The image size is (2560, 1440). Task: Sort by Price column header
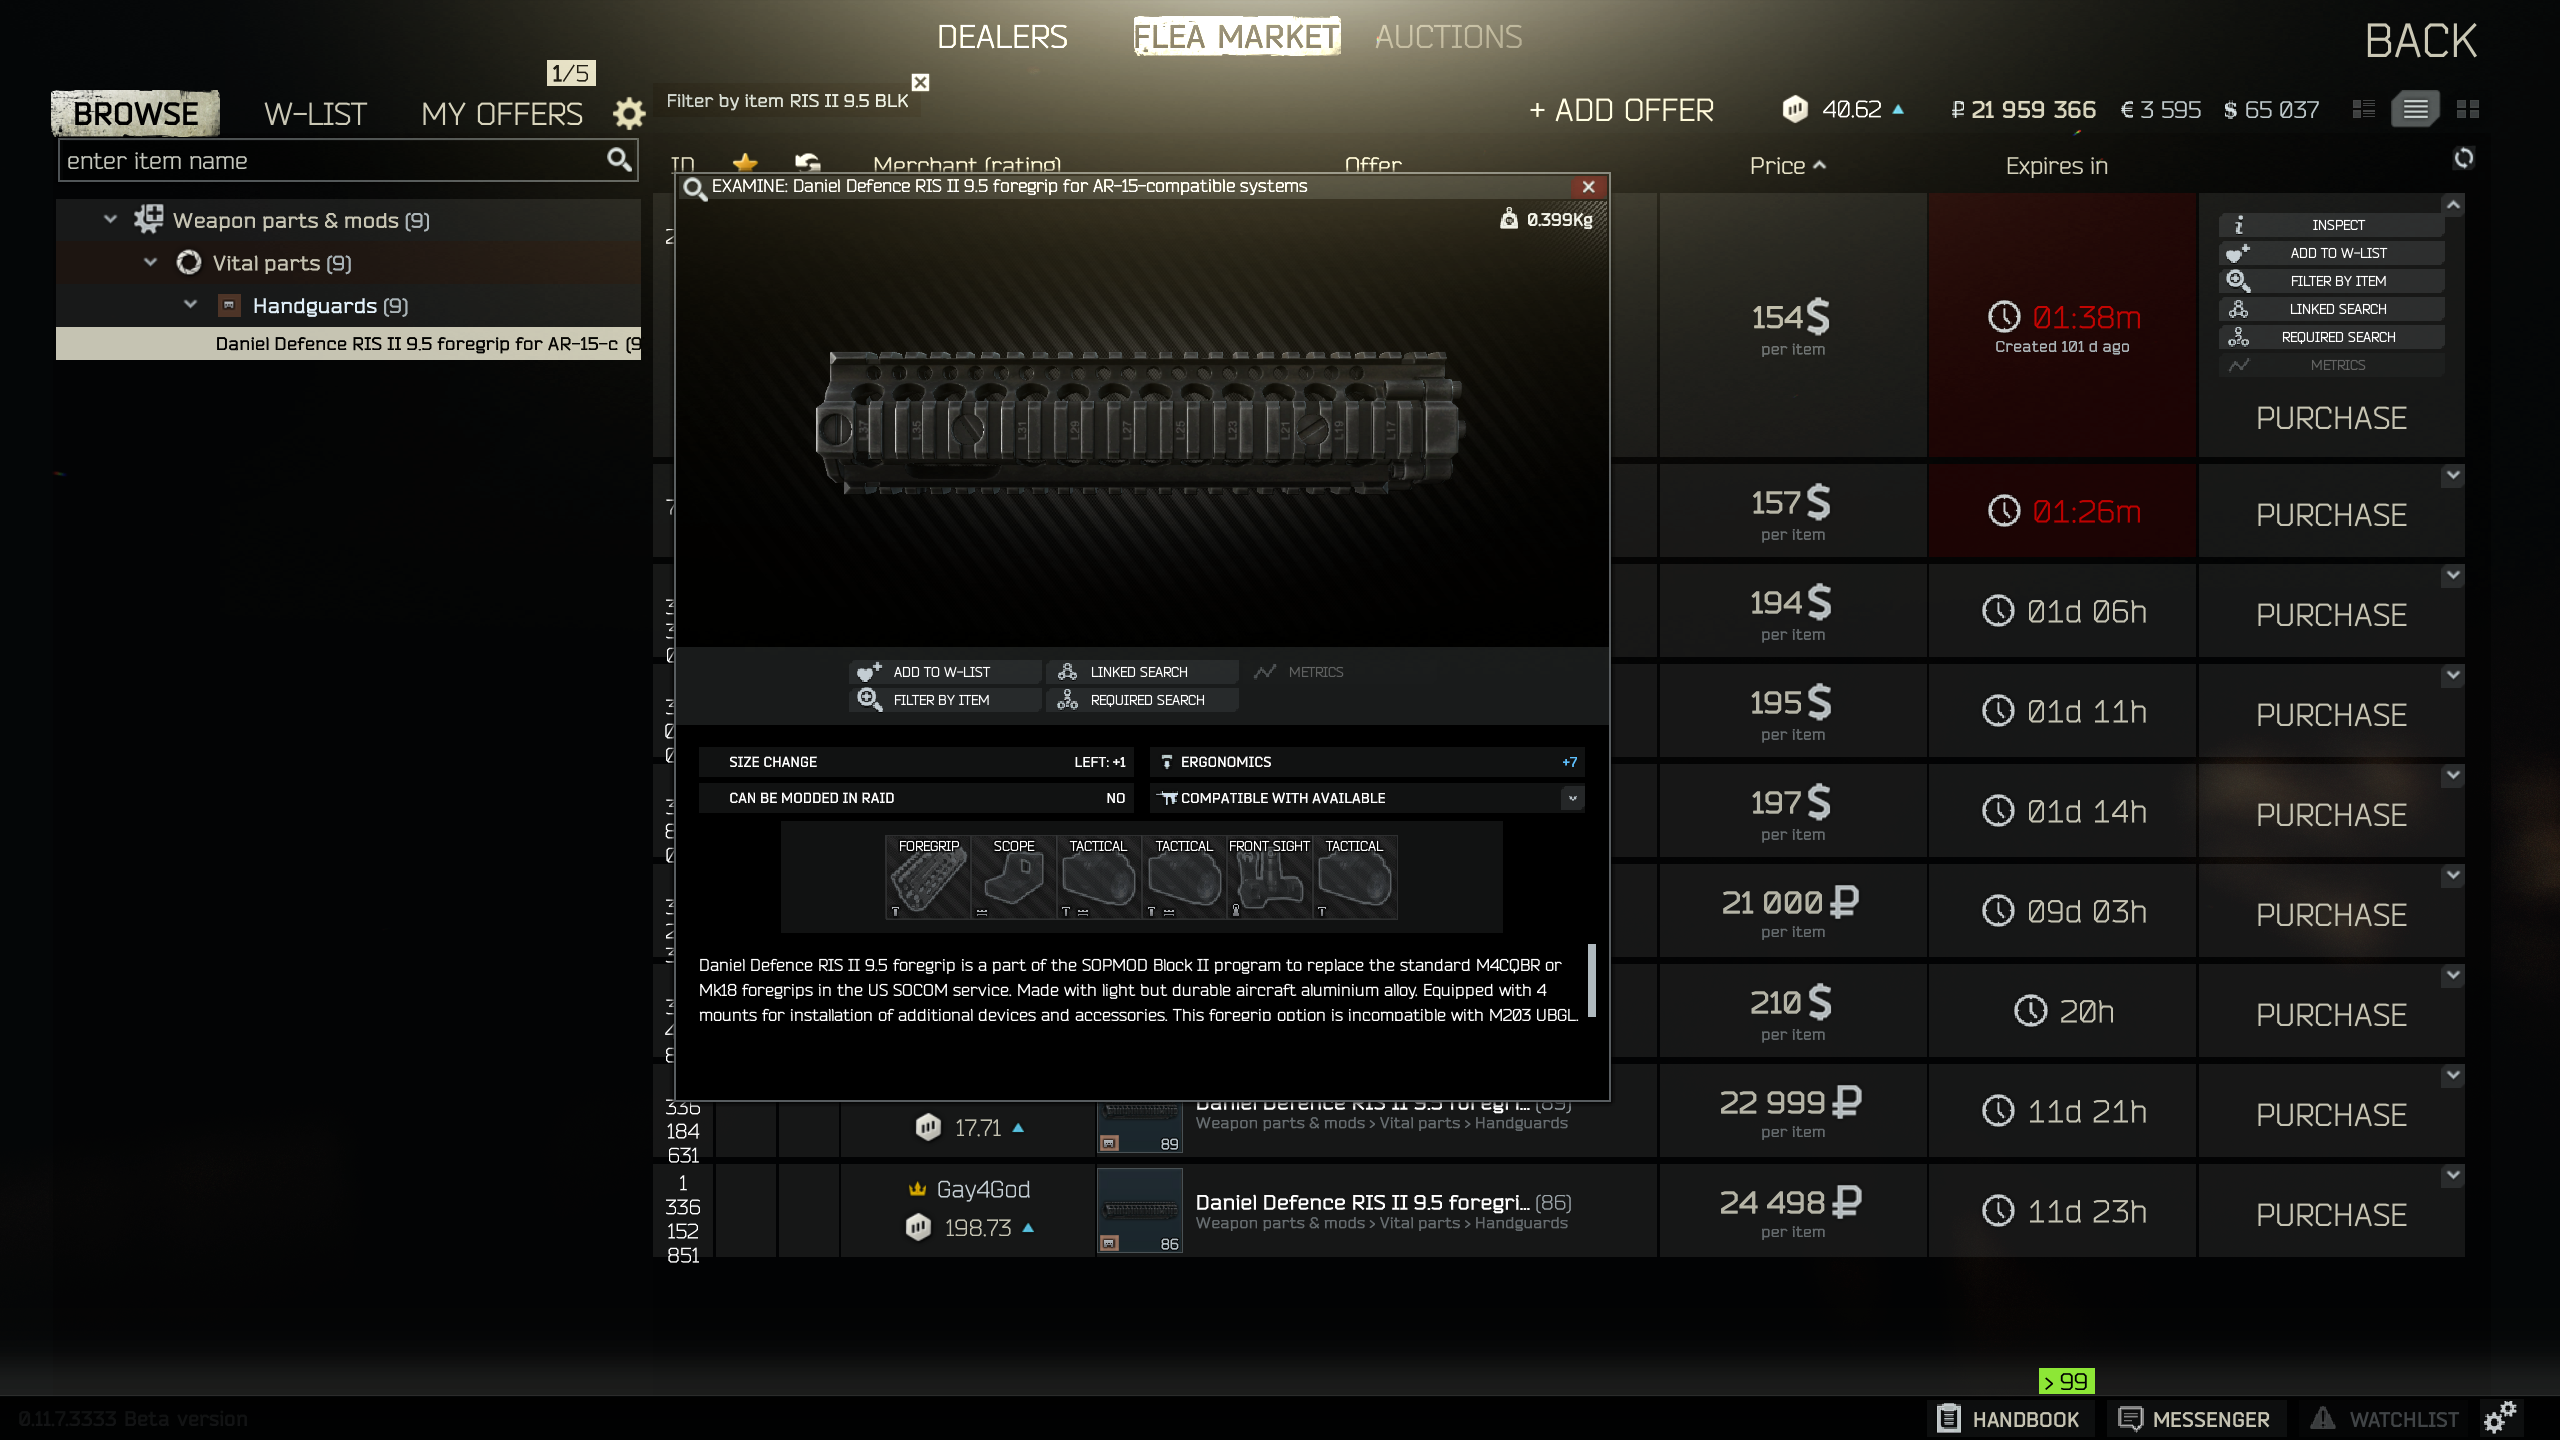pyautogui.click(x=1787, y=165)
